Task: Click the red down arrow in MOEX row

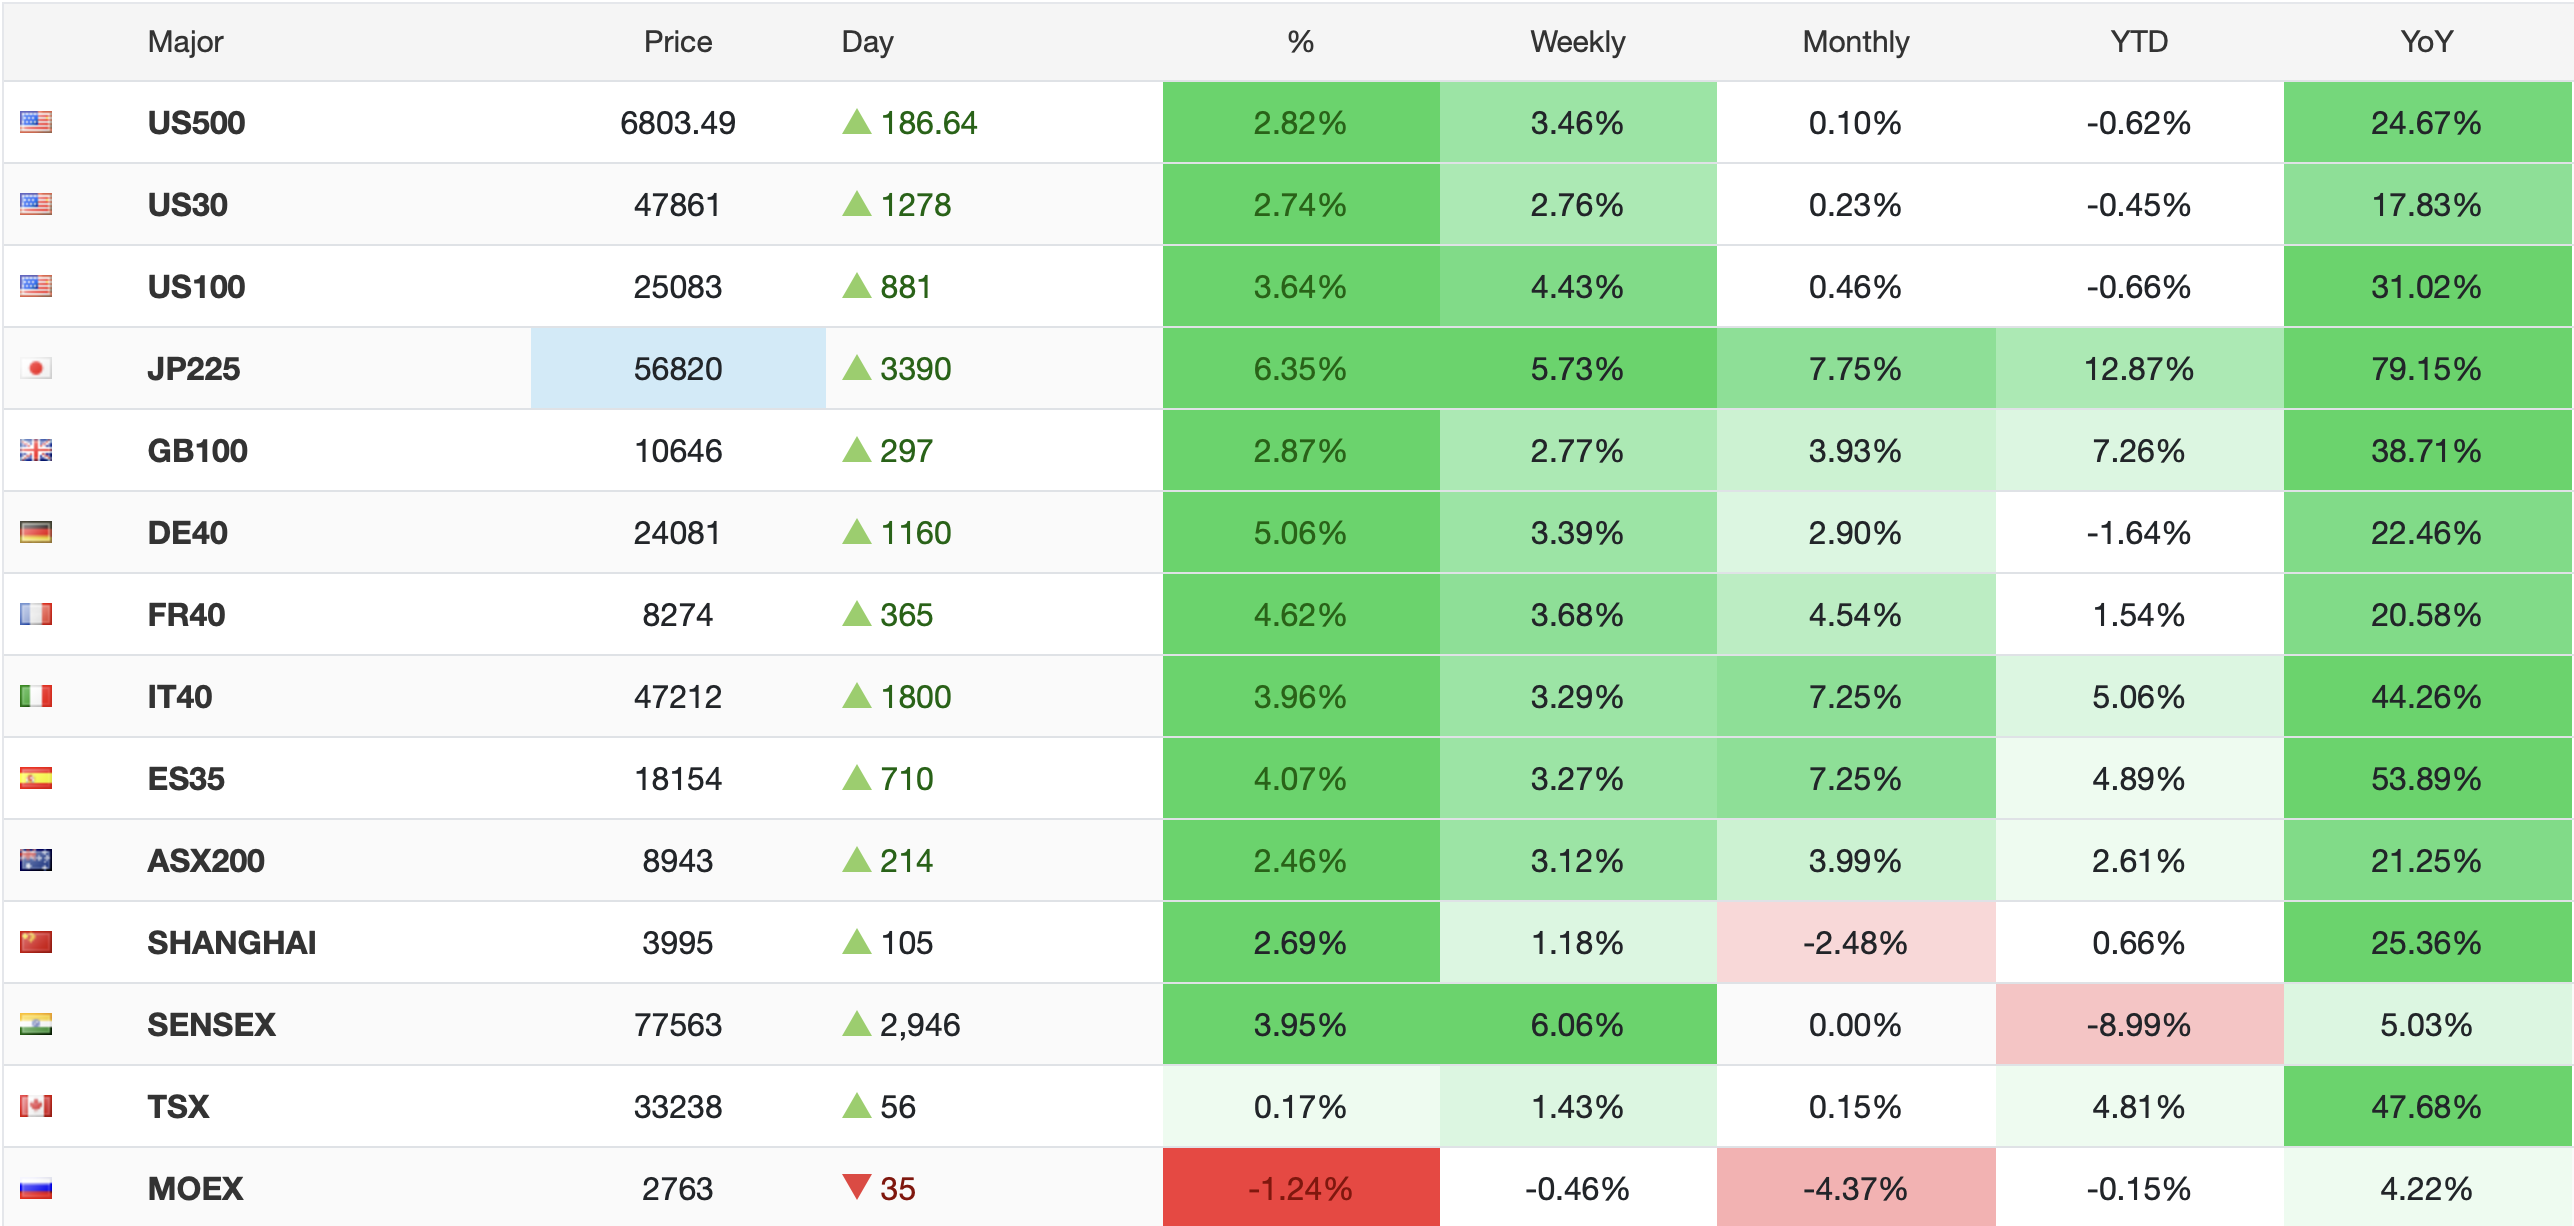Action: pos(857,1187)
